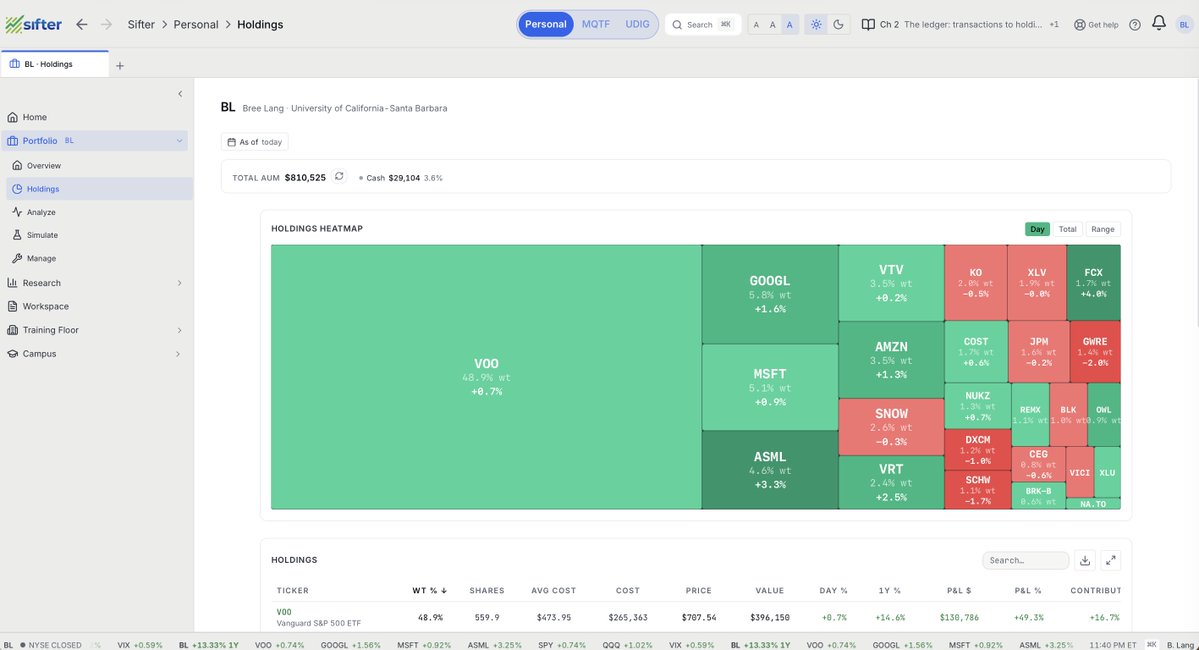Click 11:40 PM ET clock in status bar
This screenshot has width=1199, height=650.
coord(1113,645)
